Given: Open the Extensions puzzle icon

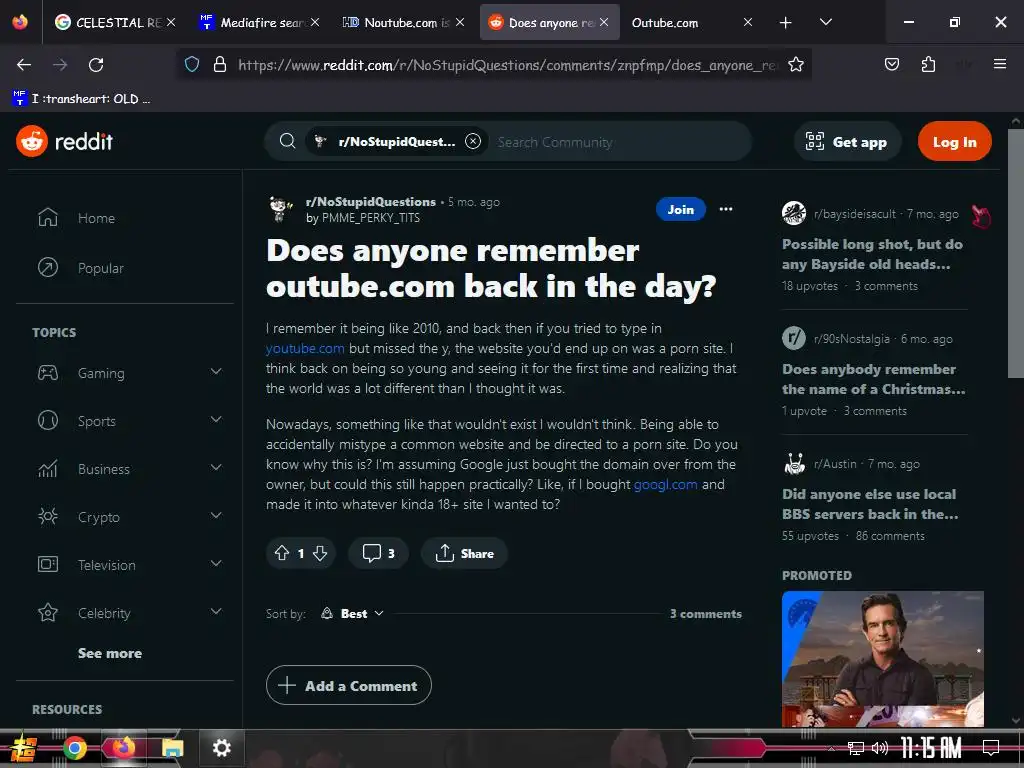Looking at the screenshot, I should [928, 64].
